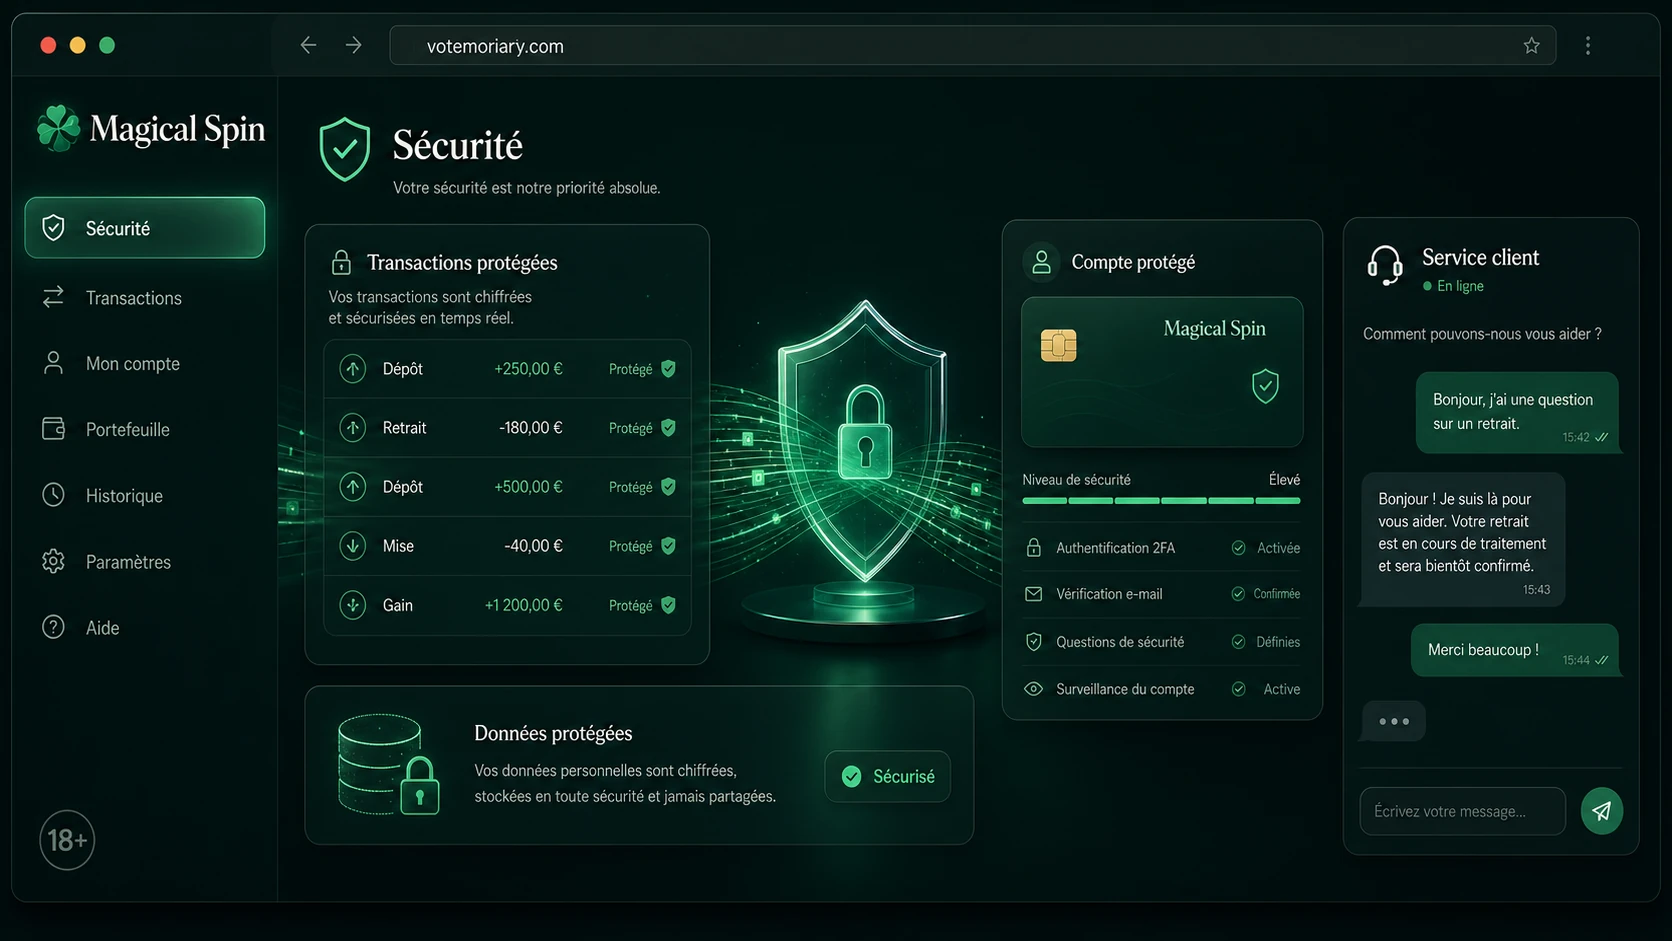Viewport: 1672px width, 941px height.
Task: Click the large shield icon beside Sécurité heading
Action: click(345, 149)
